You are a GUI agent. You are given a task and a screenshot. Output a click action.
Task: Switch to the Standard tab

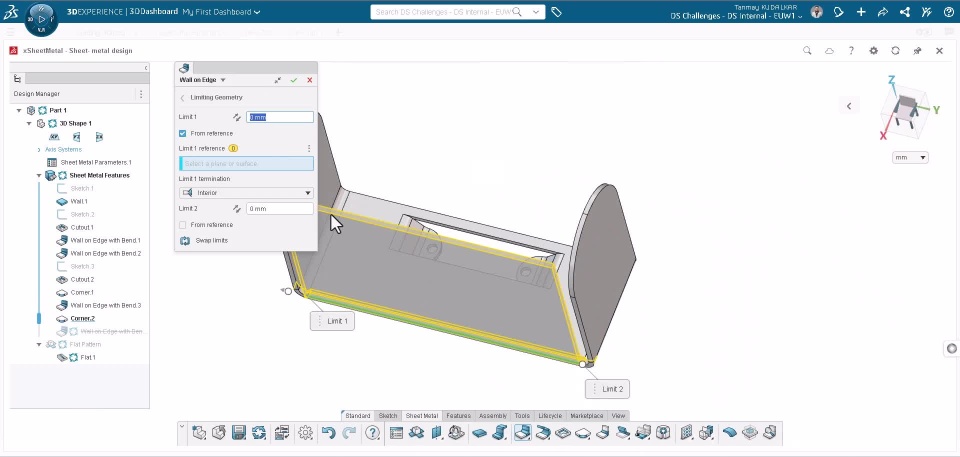(357, 415)
